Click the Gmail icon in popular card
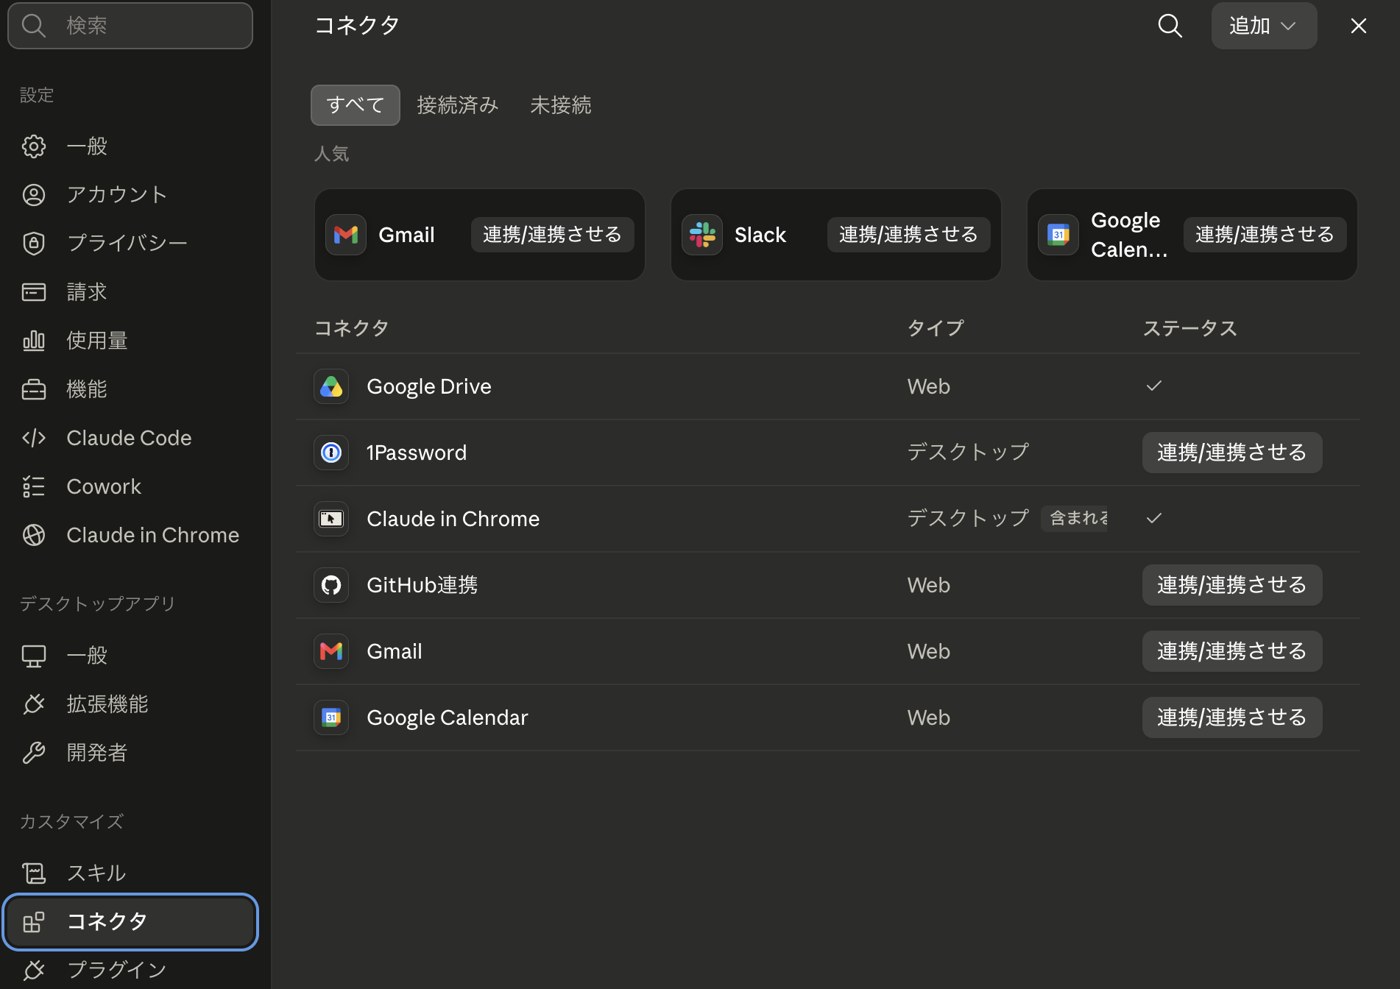 [346, 235]
